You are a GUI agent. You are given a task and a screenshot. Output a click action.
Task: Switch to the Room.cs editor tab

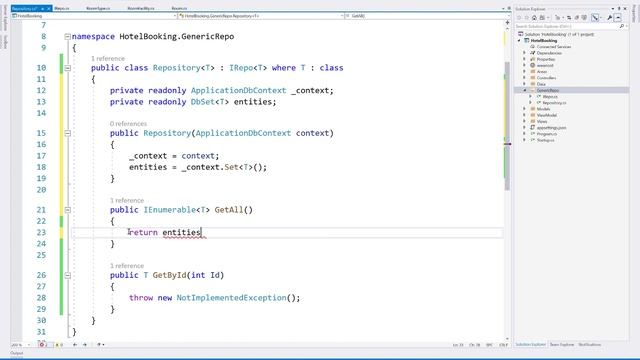[x=179, y=8]
